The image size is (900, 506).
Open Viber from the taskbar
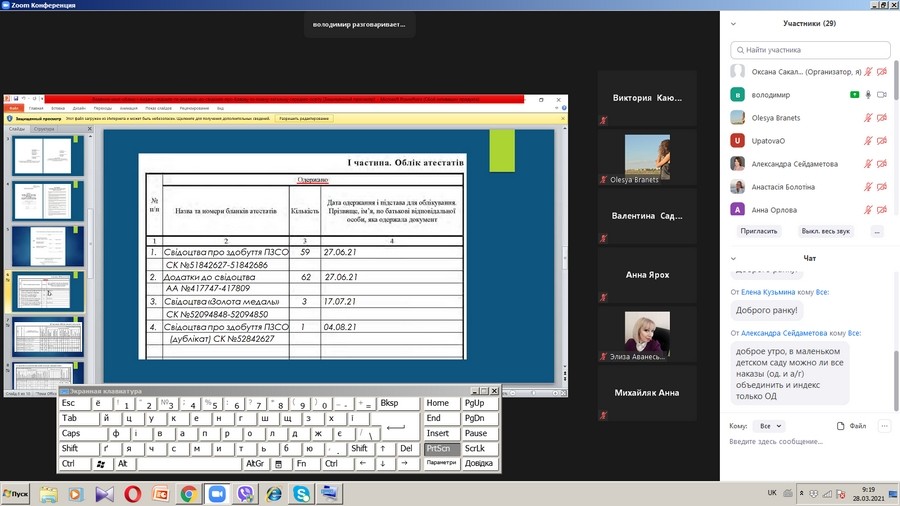(245, 494)
